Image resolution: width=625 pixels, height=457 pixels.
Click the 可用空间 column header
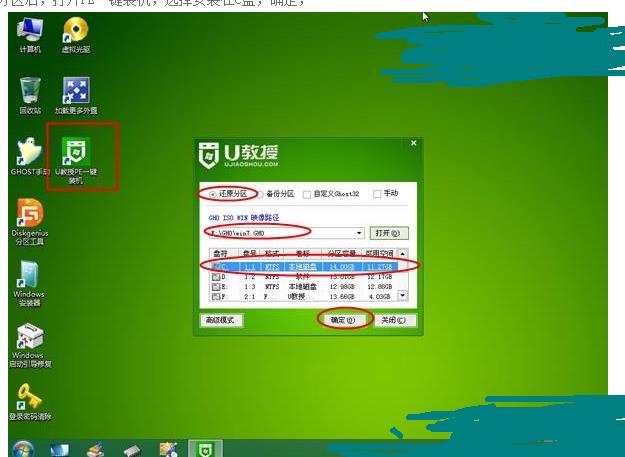pyautogui.click(x=379, y=254)
